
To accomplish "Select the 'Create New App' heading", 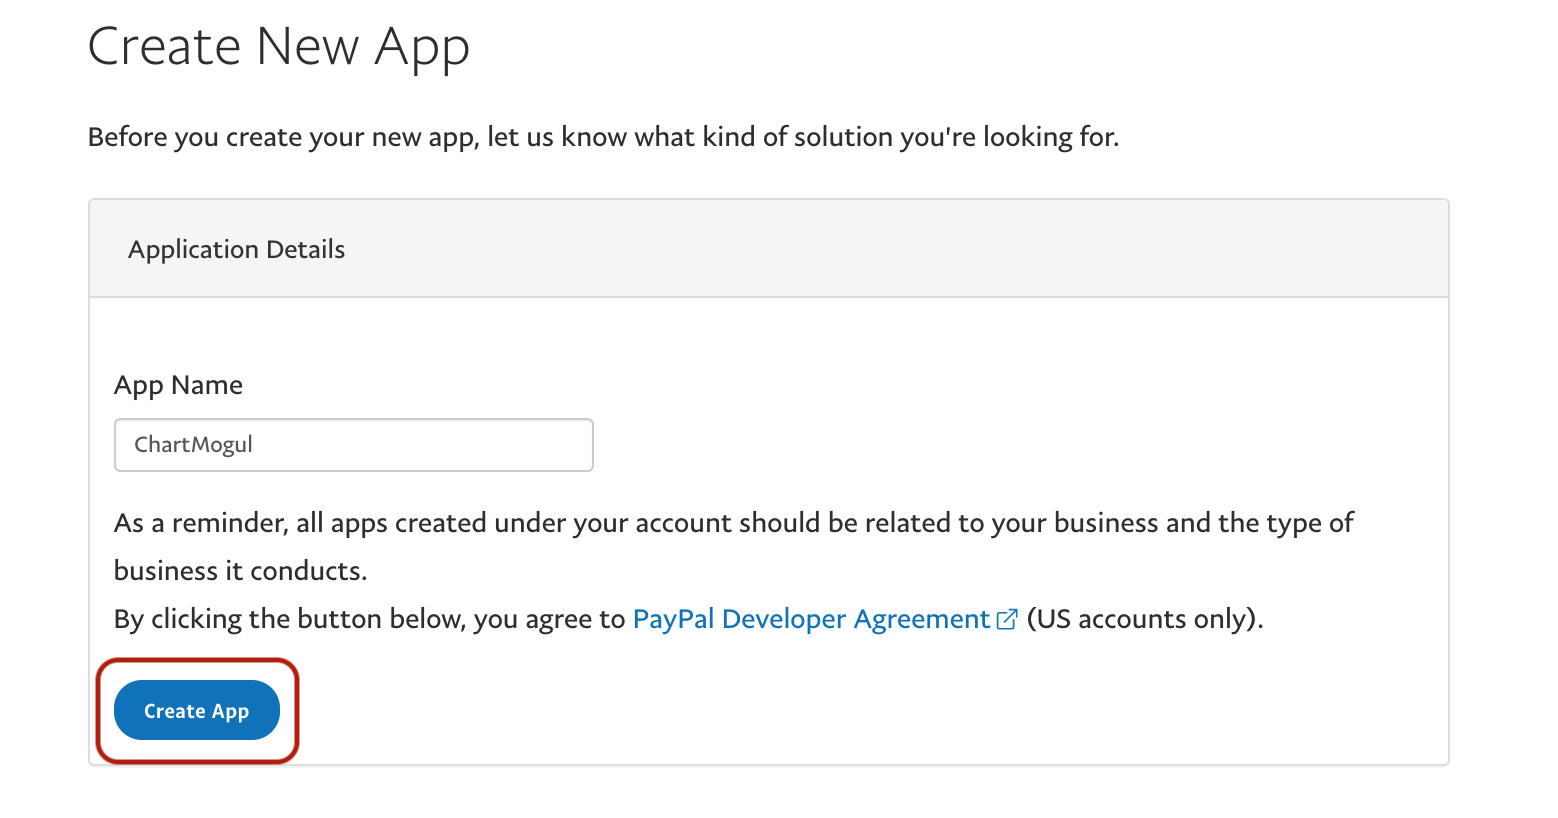I will coord(279,47).
